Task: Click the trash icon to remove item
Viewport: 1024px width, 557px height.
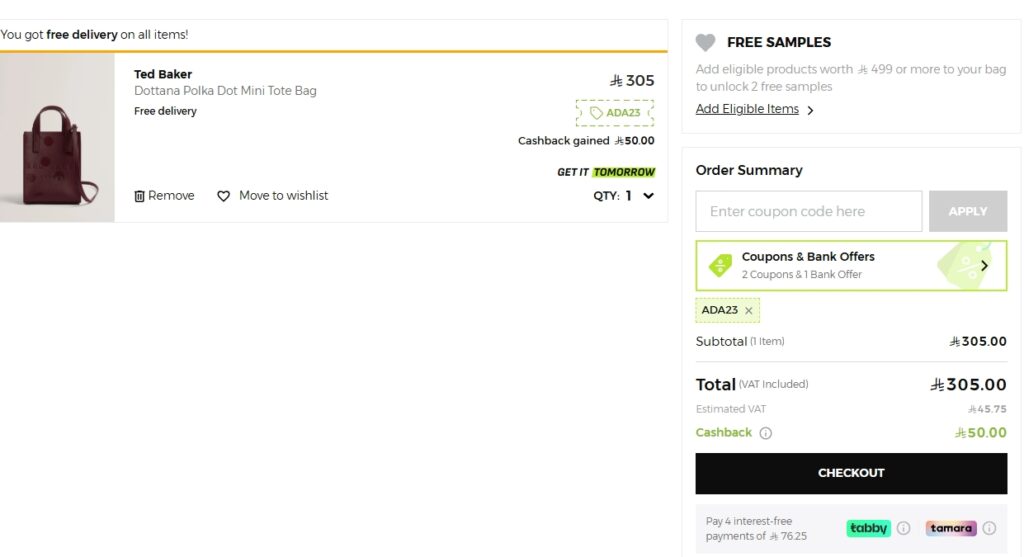Action: click(x=140, y=196)
